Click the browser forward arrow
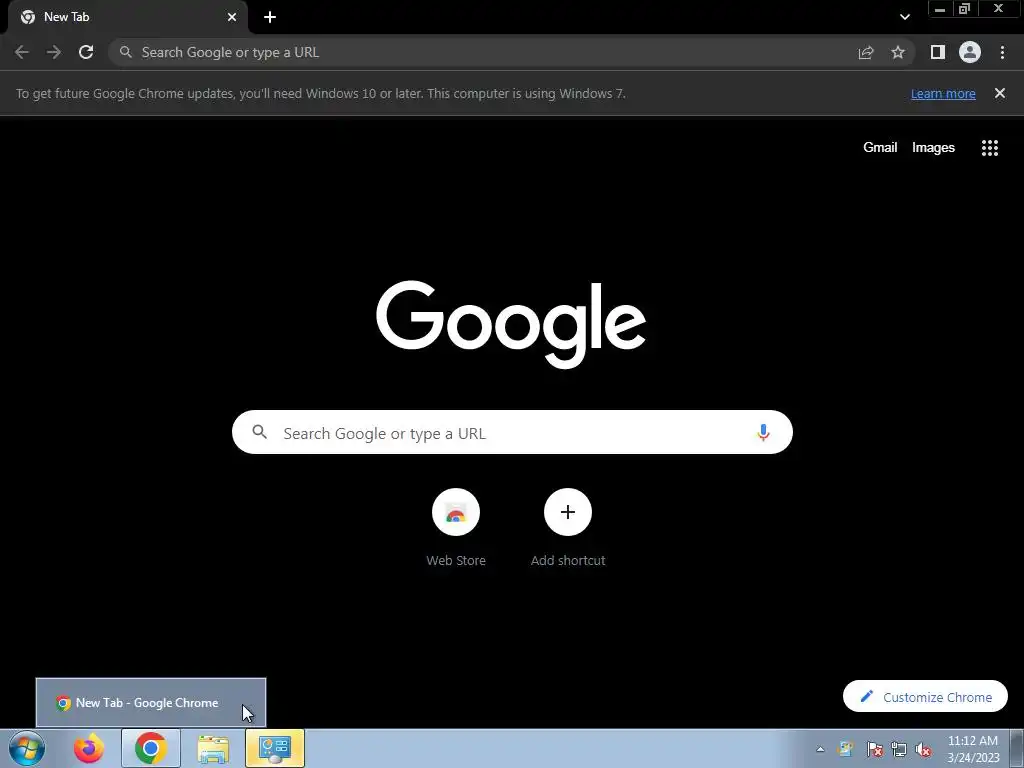 pos(54,52)
